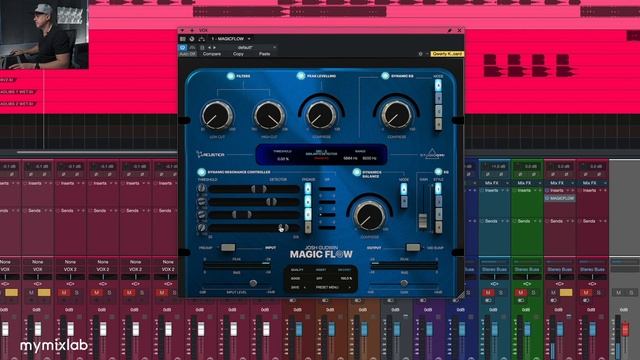Open the 1 - MAGICFLOW plugin selector dropdown
This screenshot has width=640, height=360.
point(231,39)
